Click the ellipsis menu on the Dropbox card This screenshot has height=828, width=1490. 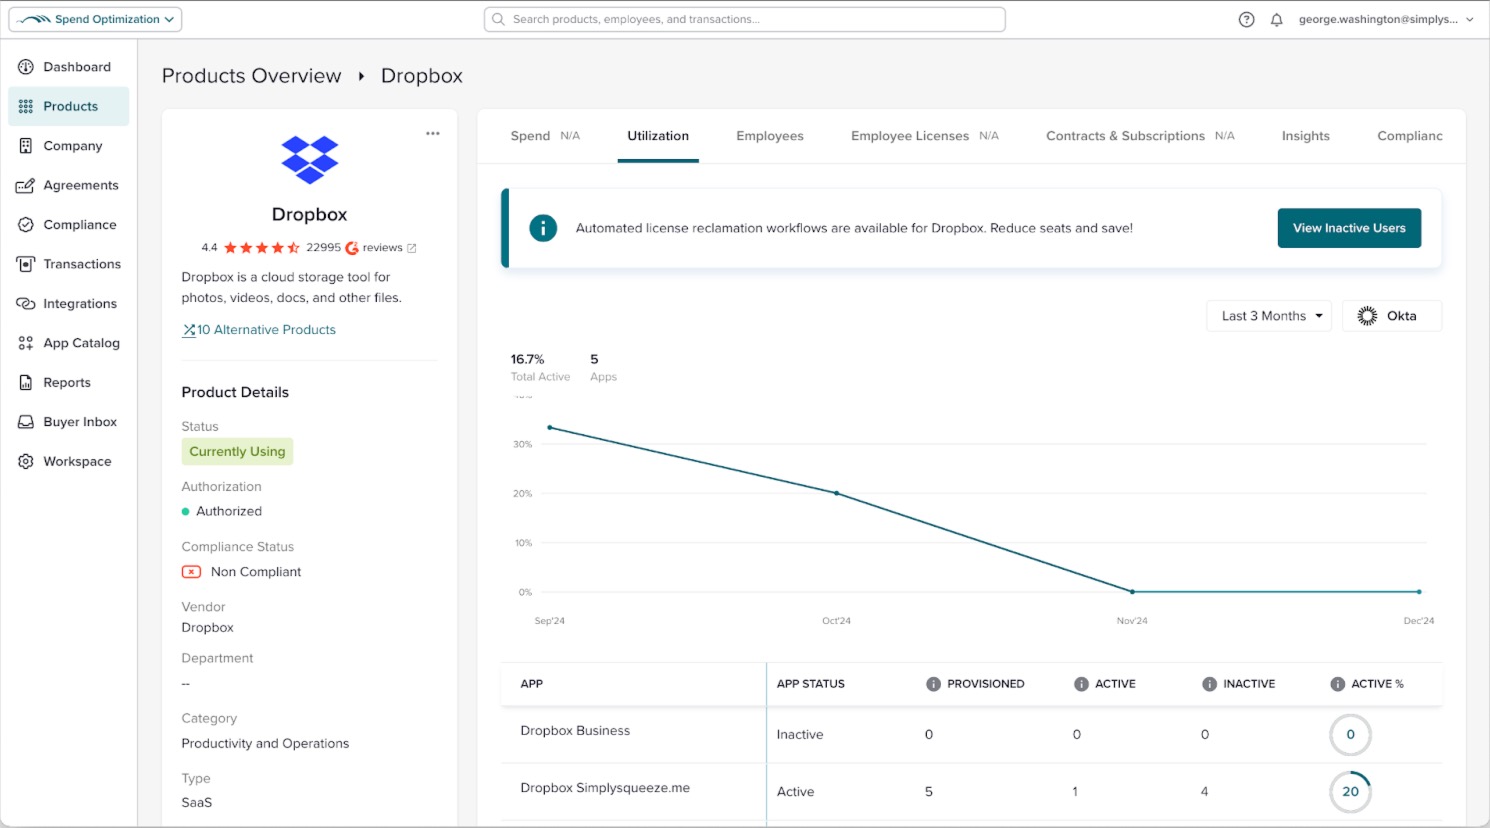point(433,132)
